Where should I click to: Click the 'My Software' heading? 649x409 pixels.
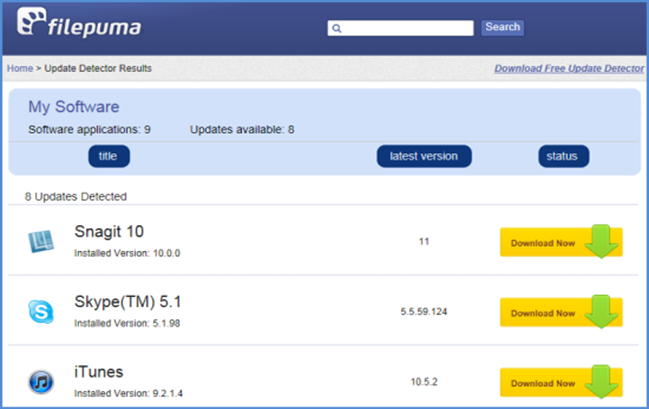[x=74, y=107]
